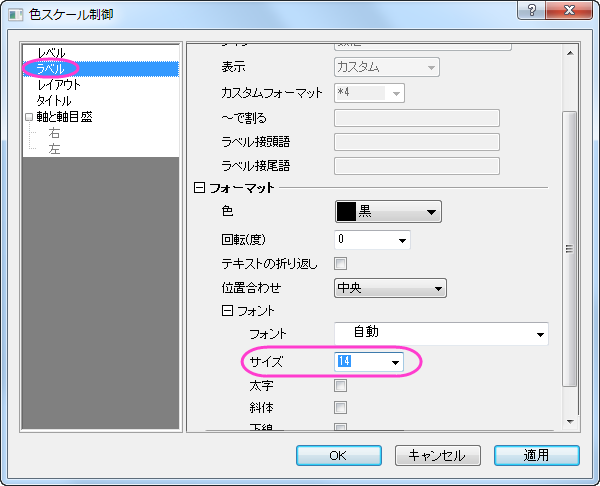Click the 適用 button

[x=536, y=455]
